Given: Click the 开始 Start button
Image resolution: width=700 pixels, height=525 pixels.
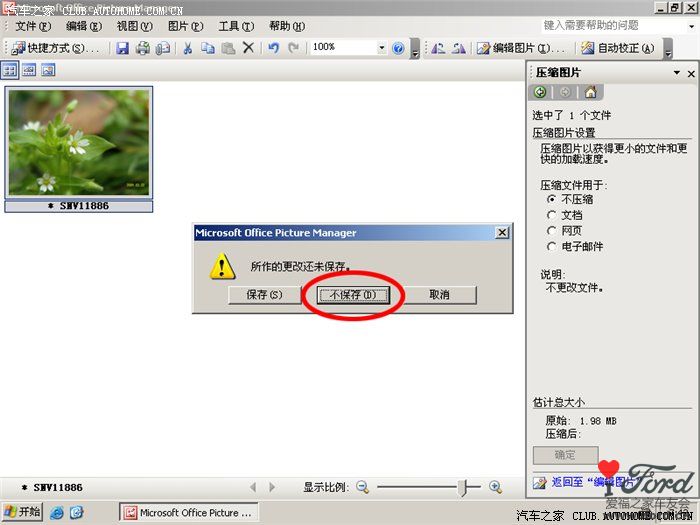Looking at the screenshot, I should [22, 512].
